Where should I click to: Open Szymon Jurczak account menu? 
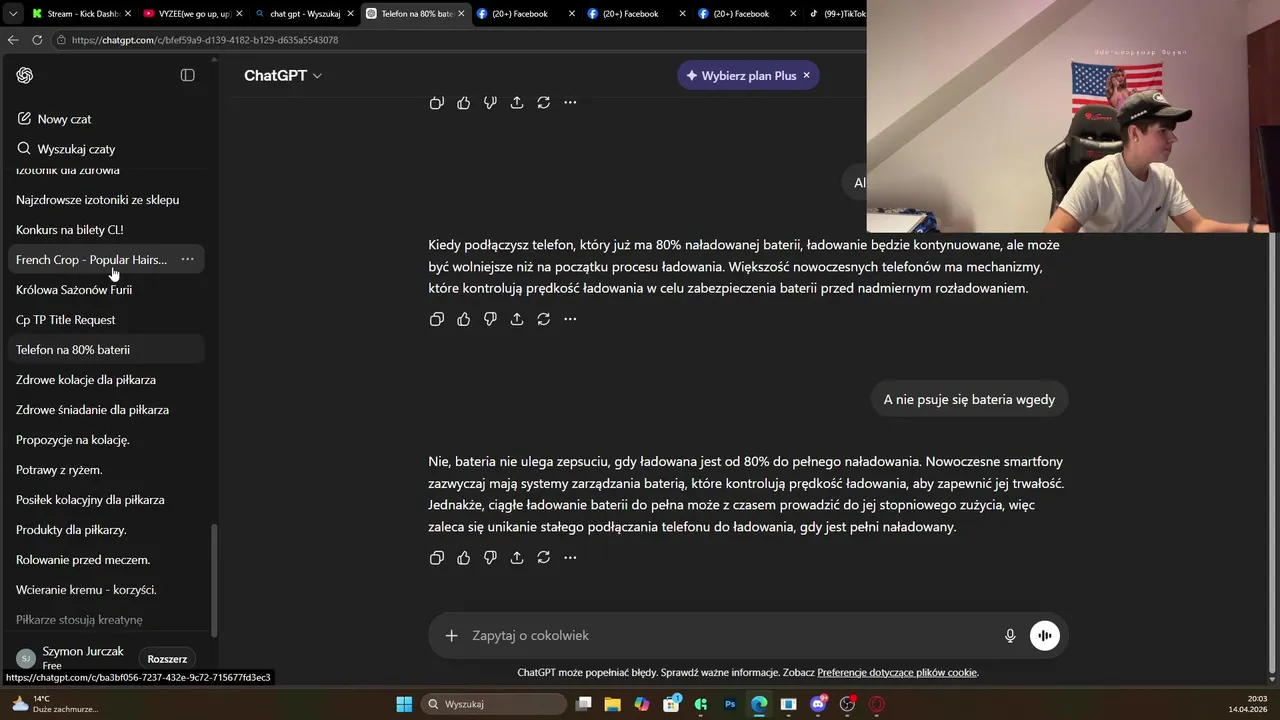click(70, 657)
